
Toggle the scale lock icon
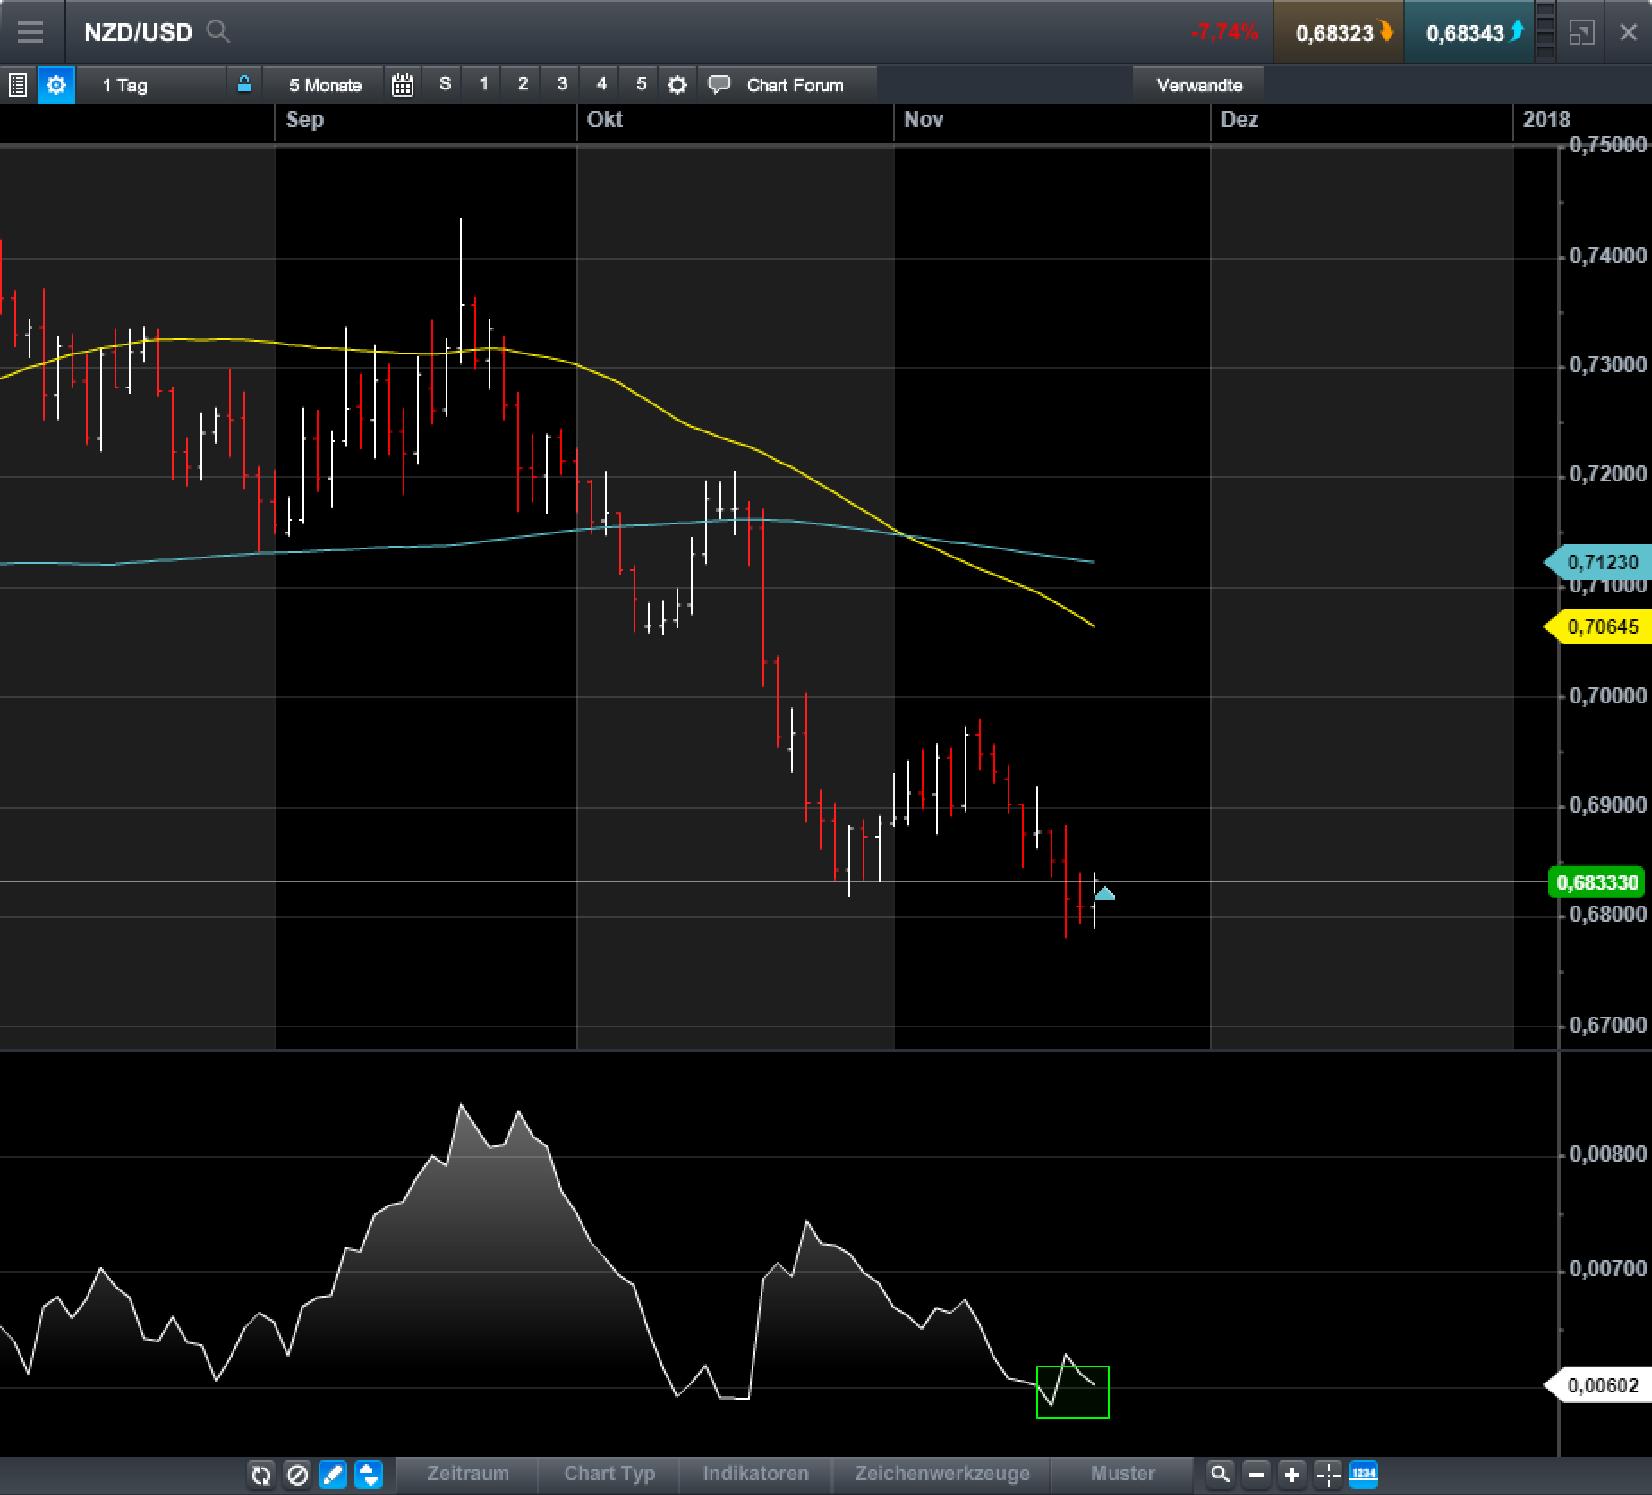(245, 85)
